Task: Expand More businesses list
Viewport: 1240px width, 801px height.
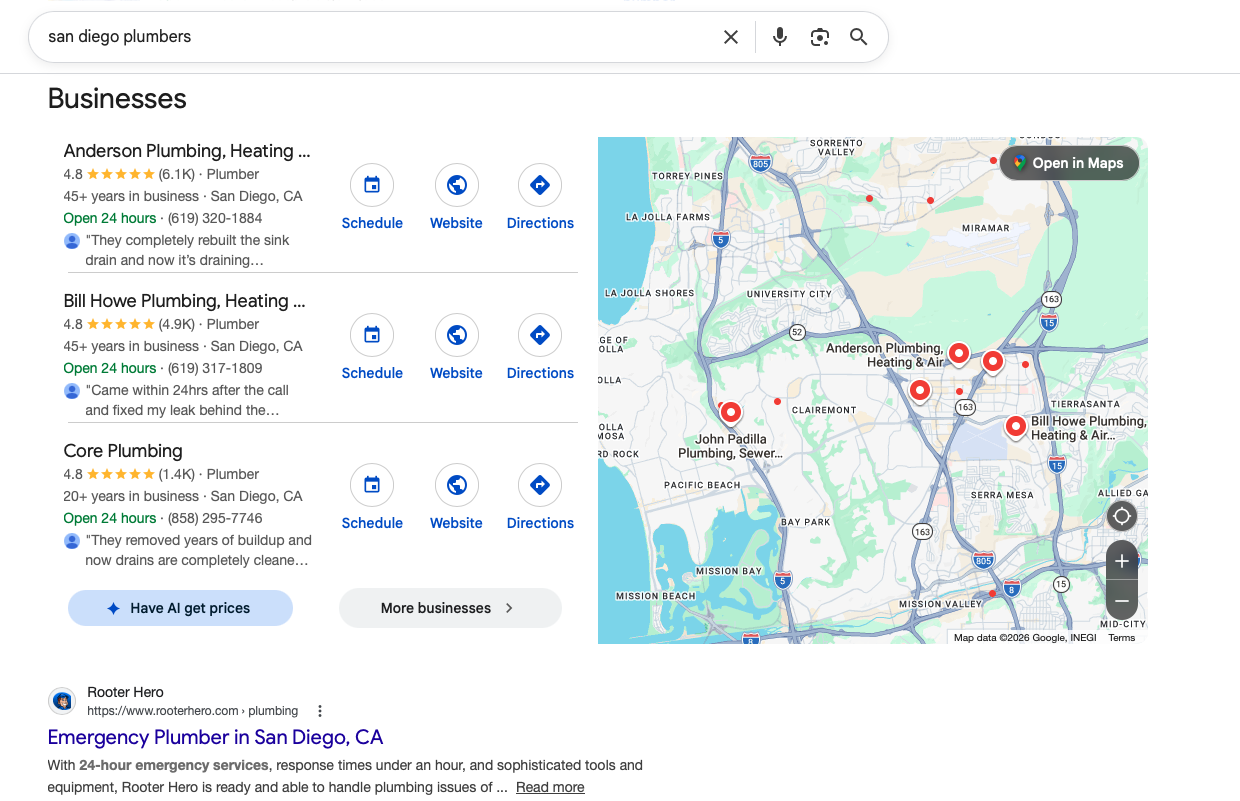Action: coord(450,608)
